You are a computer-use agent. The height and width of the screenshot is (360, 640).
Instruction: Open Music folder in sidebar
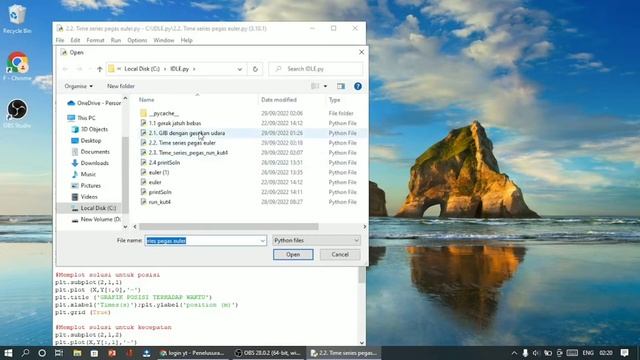(84, 174)
